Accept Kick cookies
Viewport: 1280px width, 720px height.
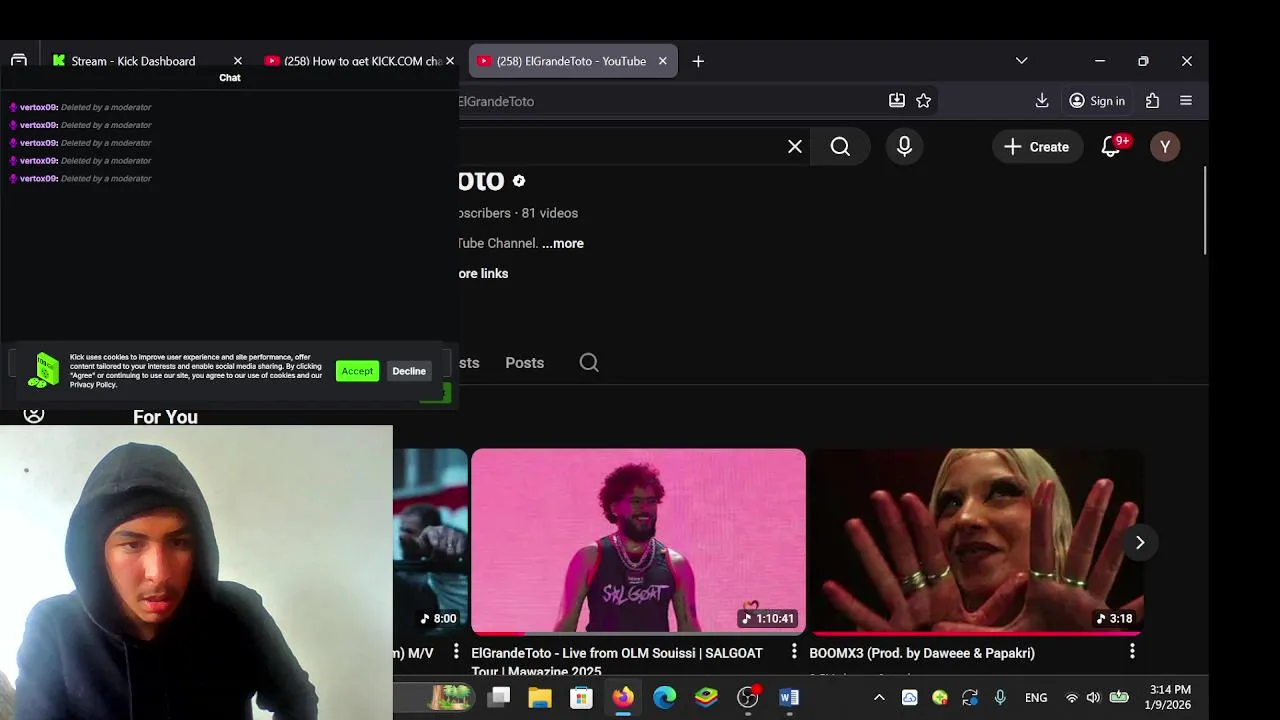[357, 371]
